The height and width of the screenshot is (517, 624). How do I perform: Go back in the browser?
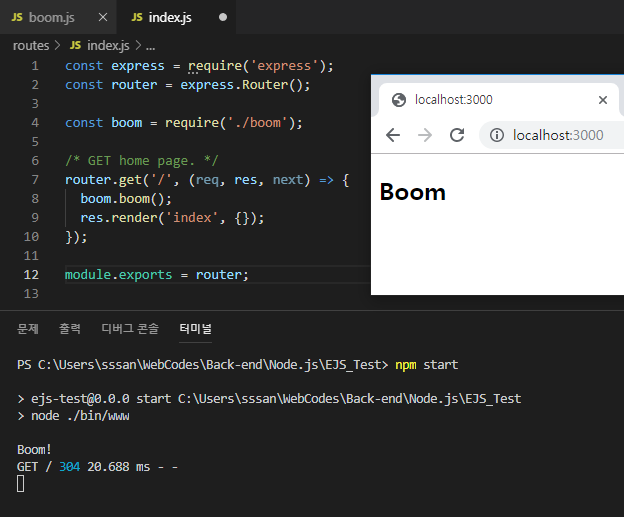(393, 135)
